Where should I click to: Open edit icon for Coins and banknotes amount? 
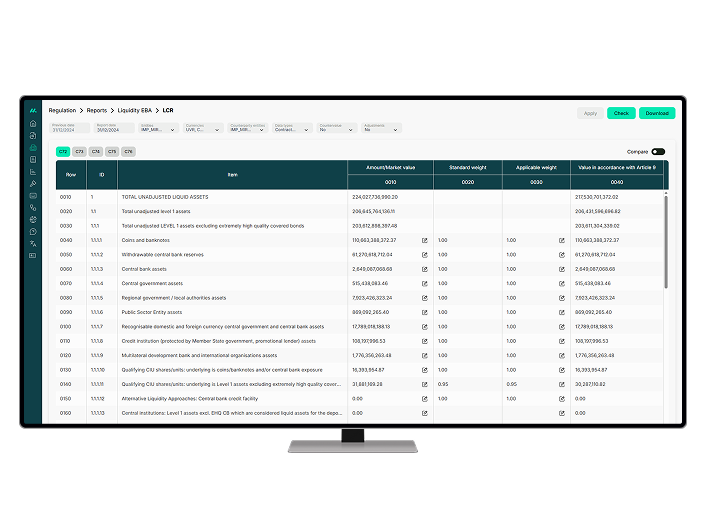424,241
